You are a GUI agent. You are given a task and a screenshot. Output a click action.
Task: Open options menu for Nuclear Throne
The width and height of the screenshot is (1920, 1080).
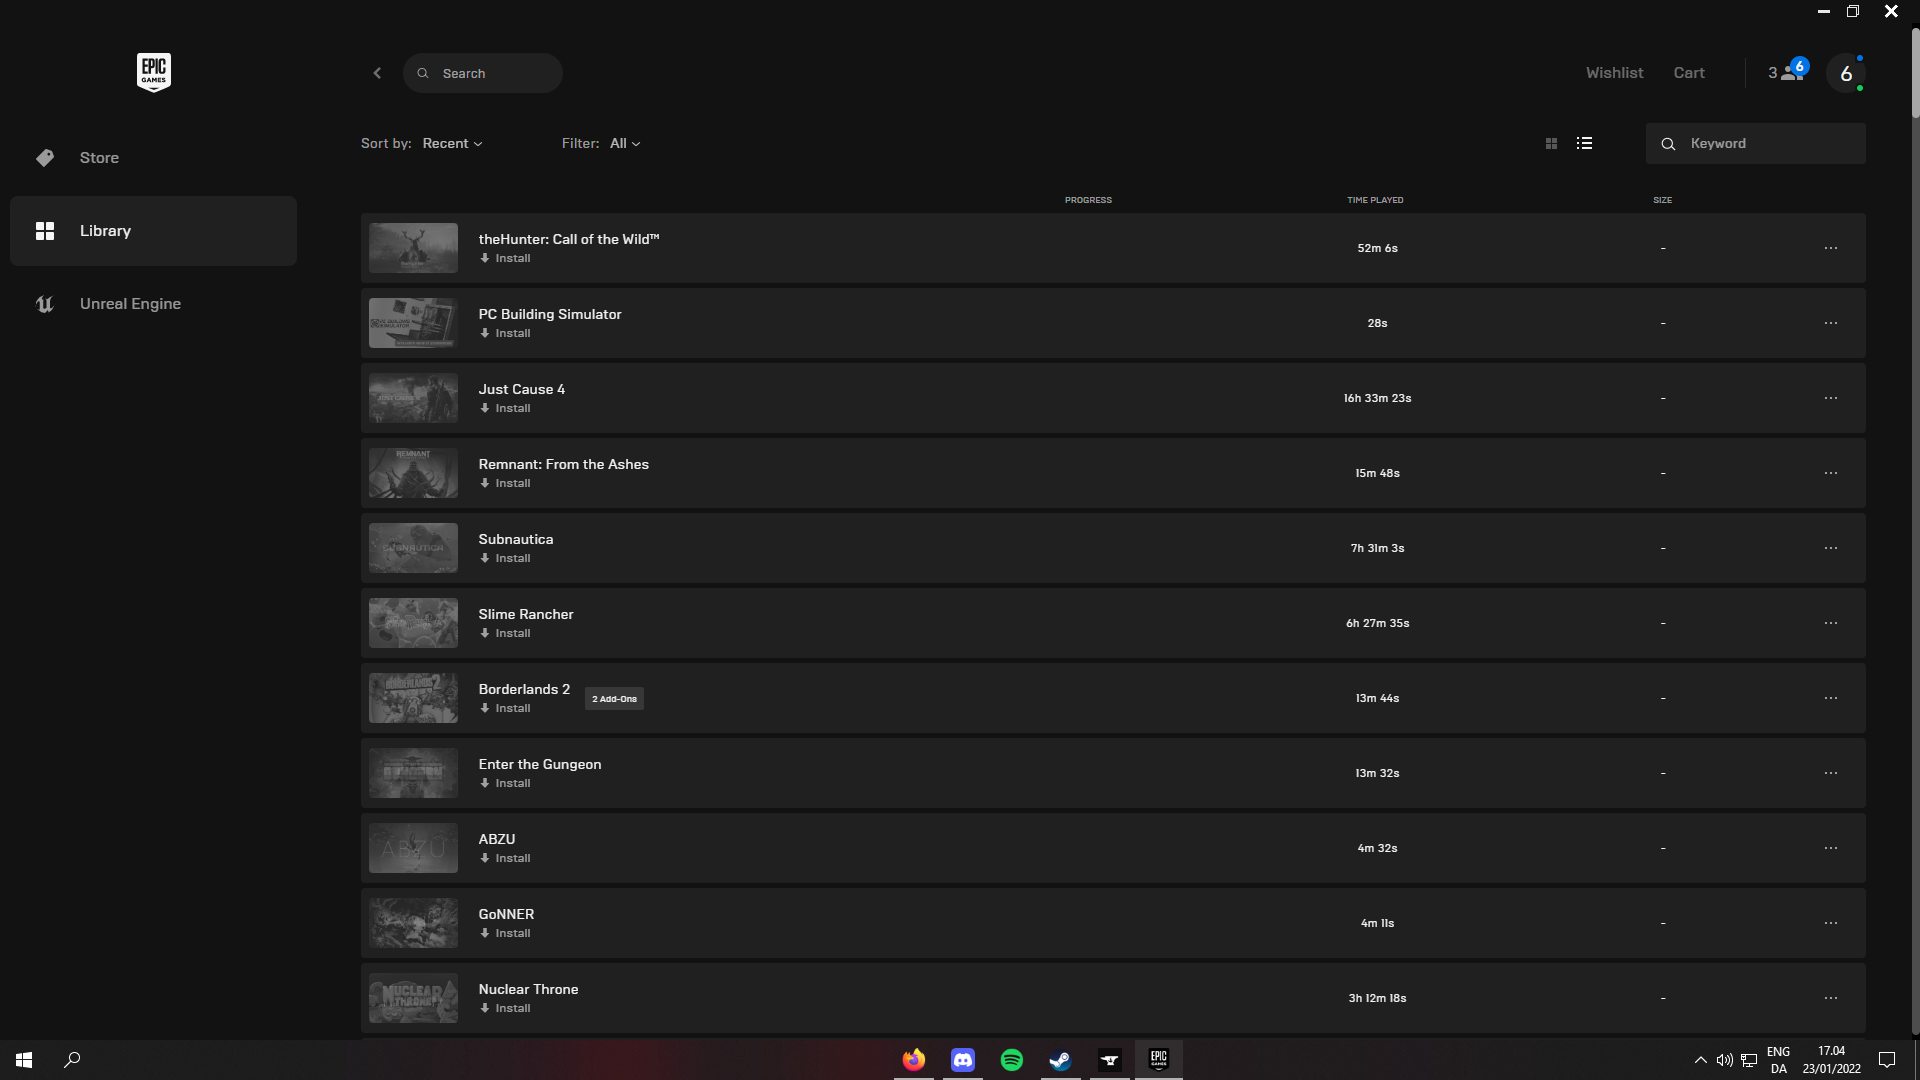click(x=1830, y=998)
